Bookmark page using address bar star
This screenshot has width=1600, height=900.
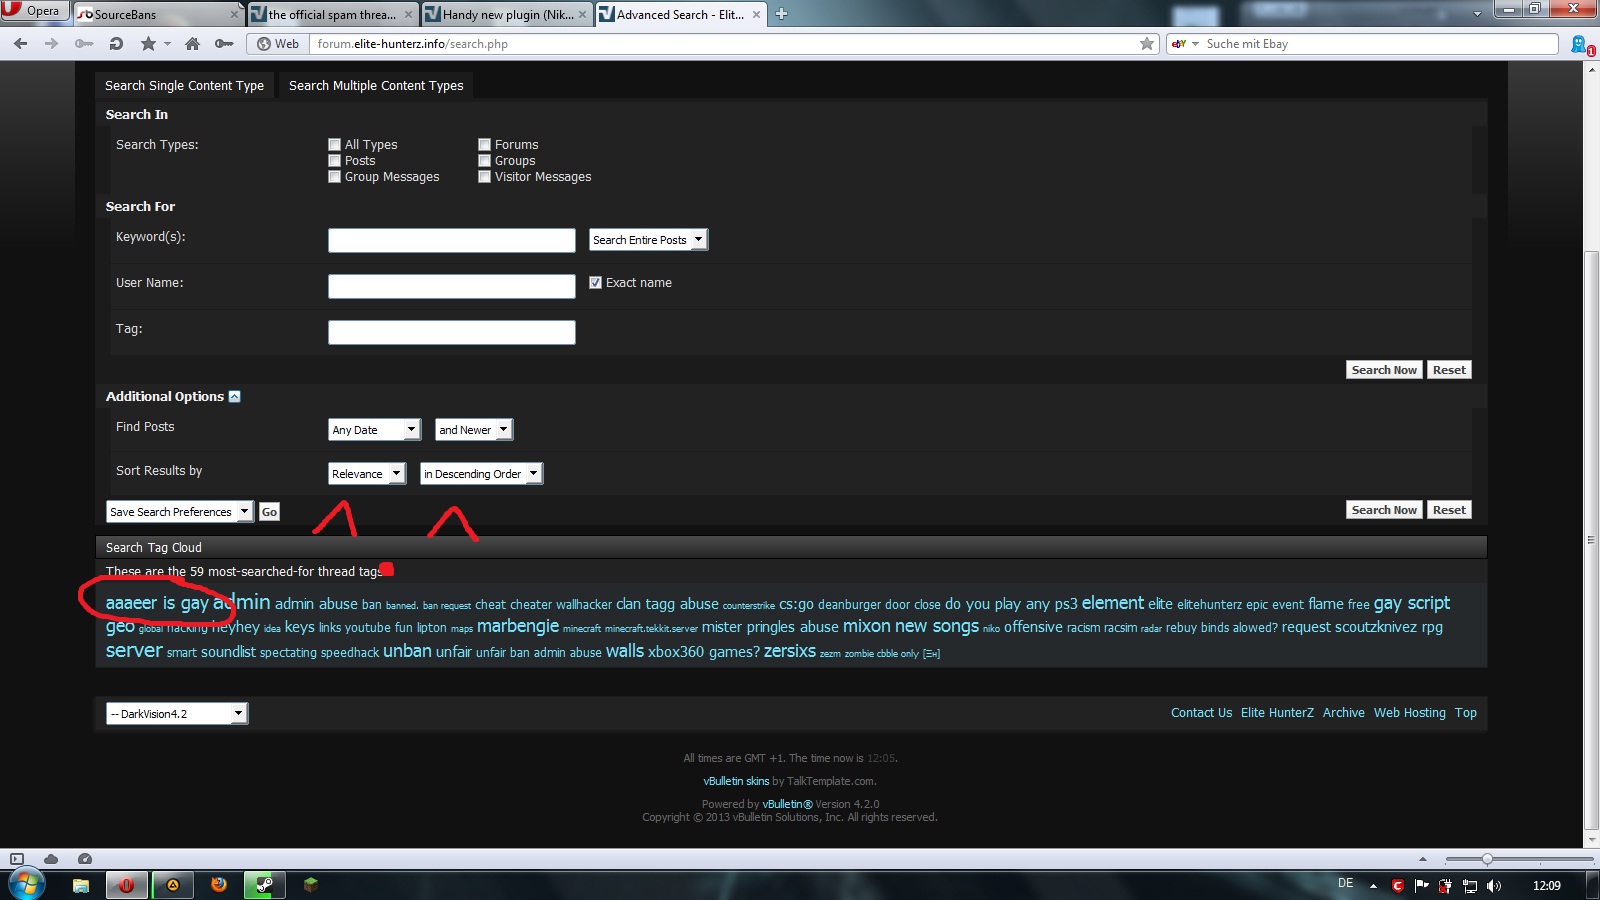(1147, 44)
